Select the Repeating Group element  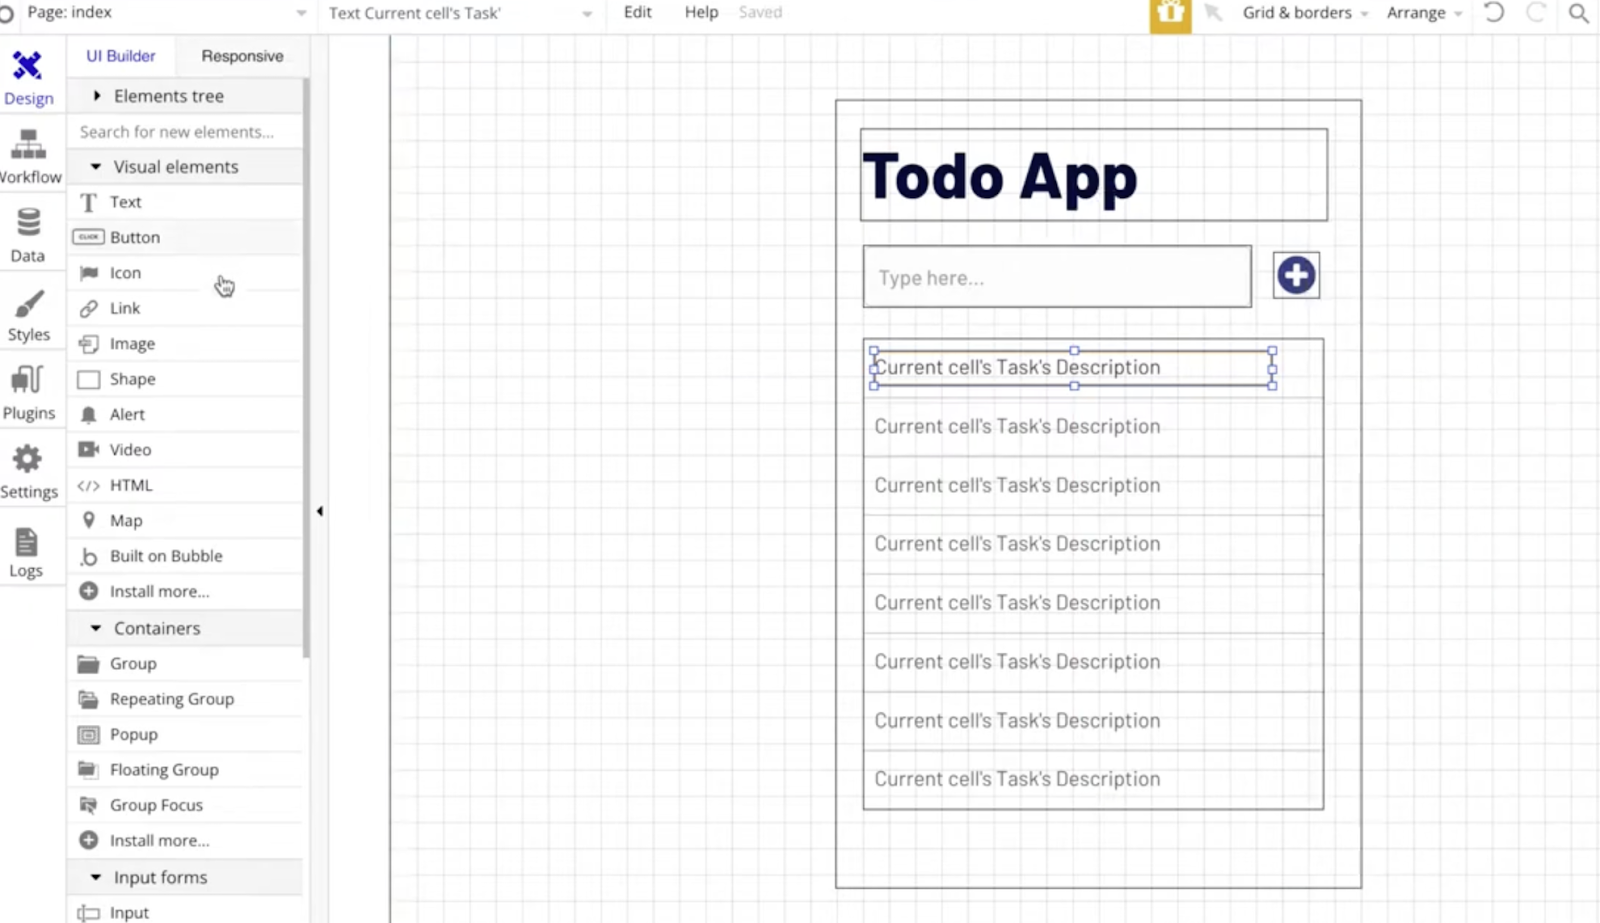click(171, 699)
